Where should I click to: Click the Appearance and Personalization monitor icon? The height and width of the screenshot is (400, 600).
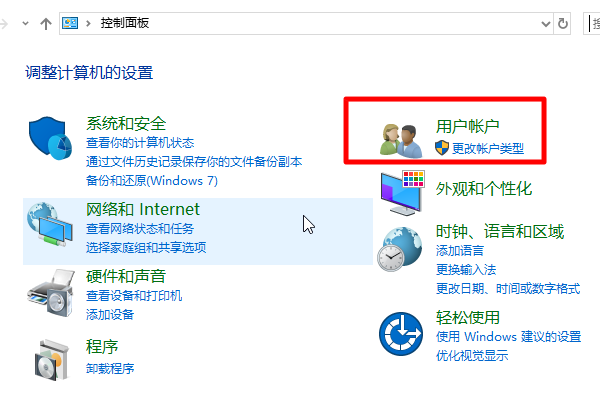click(403, 193)
